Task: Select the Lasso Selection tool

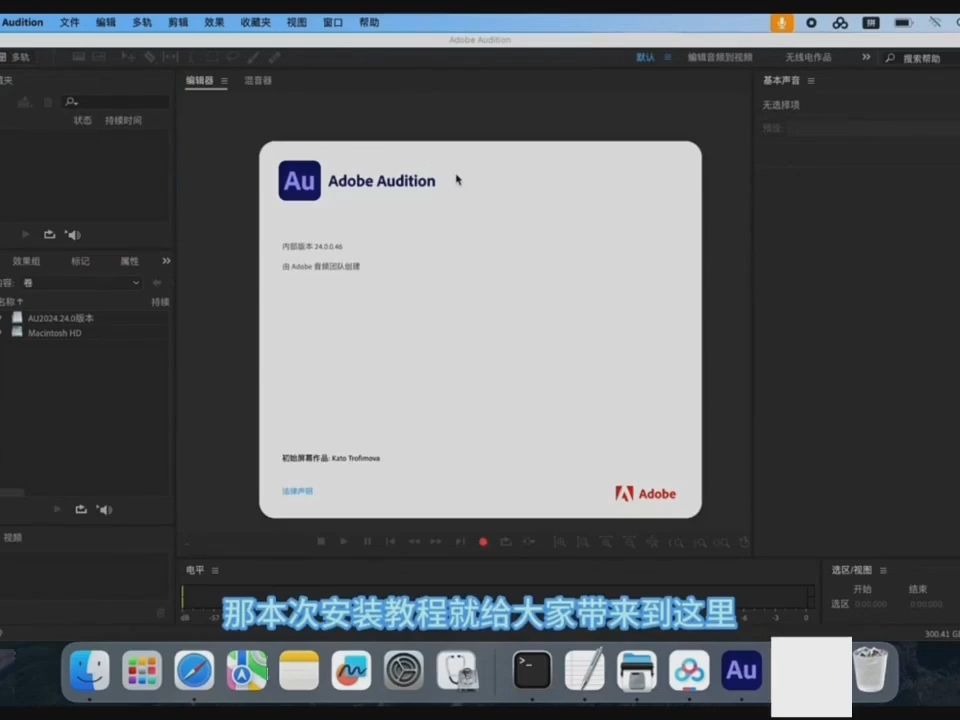Action: coord(233,57)
